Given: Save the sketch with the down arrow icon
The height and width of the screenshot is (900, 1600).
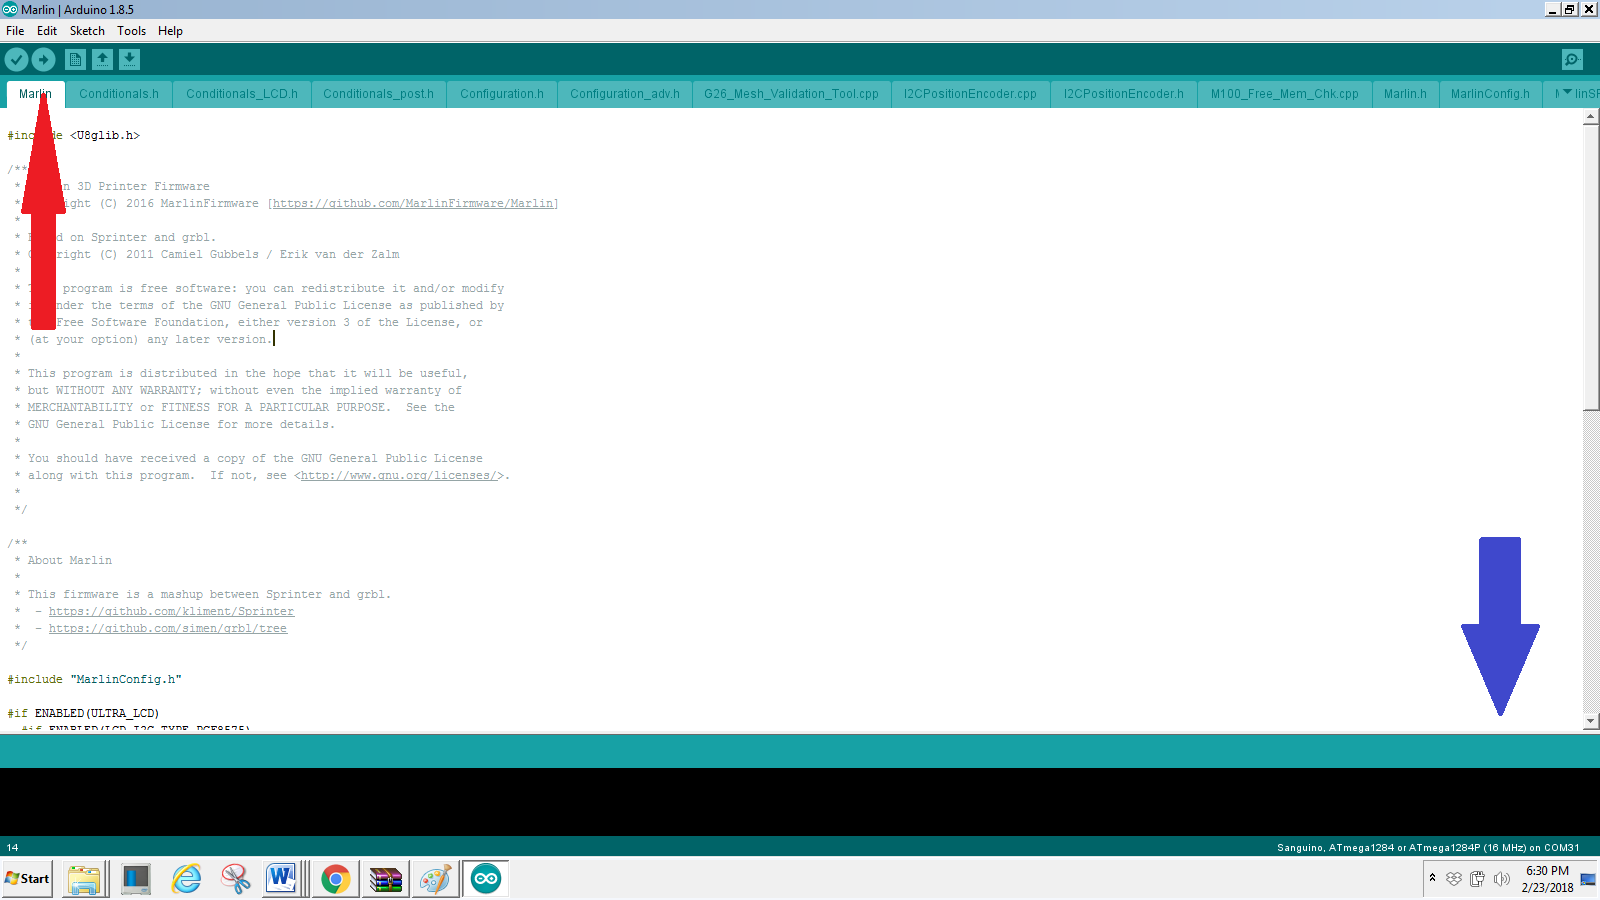Looking at the screenshot, I should (x=129, y=60).
